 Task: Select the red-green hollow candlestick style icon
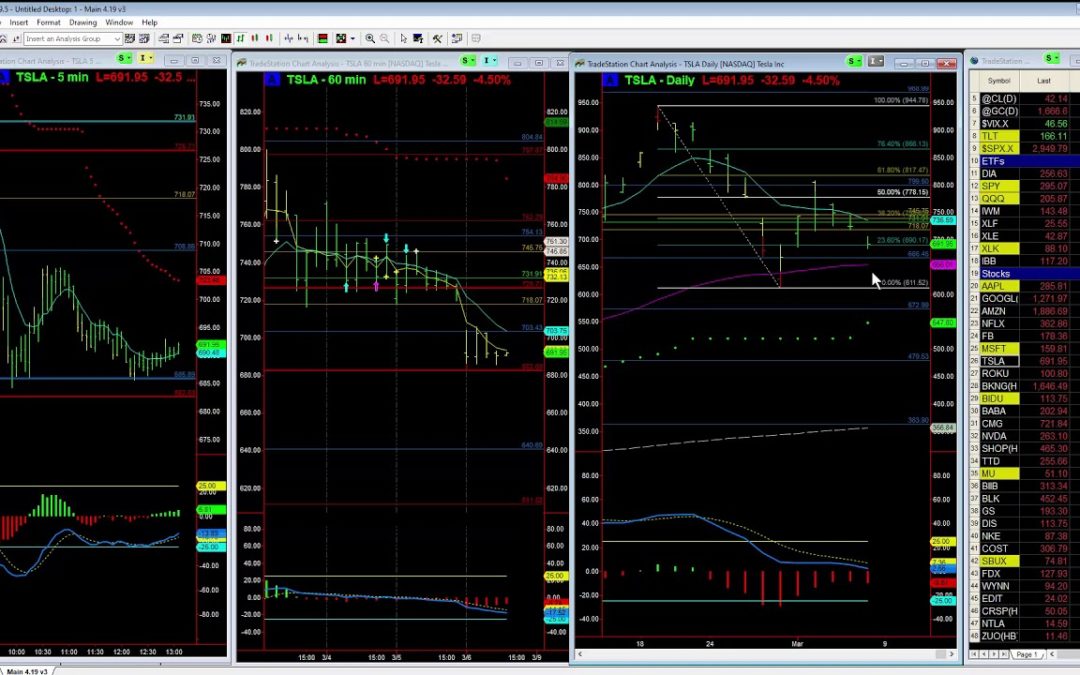pyautogui.click(x=269, y=39)
